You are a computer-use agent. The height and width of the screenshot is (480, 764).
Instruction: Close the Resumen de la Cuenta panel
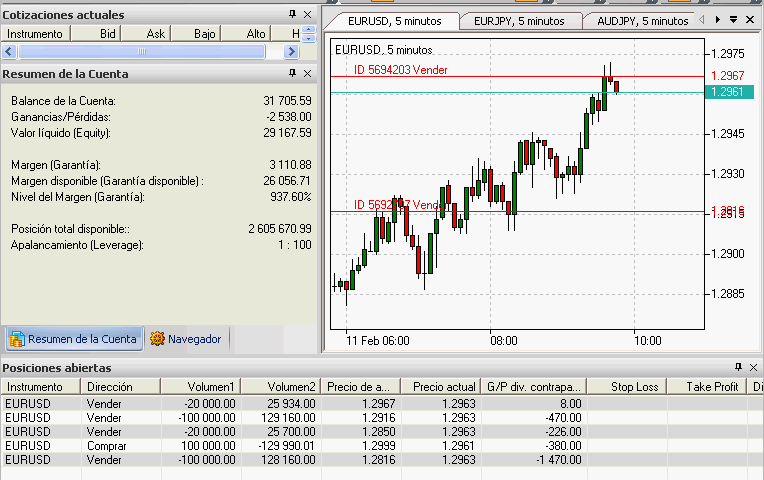point(307,74)
